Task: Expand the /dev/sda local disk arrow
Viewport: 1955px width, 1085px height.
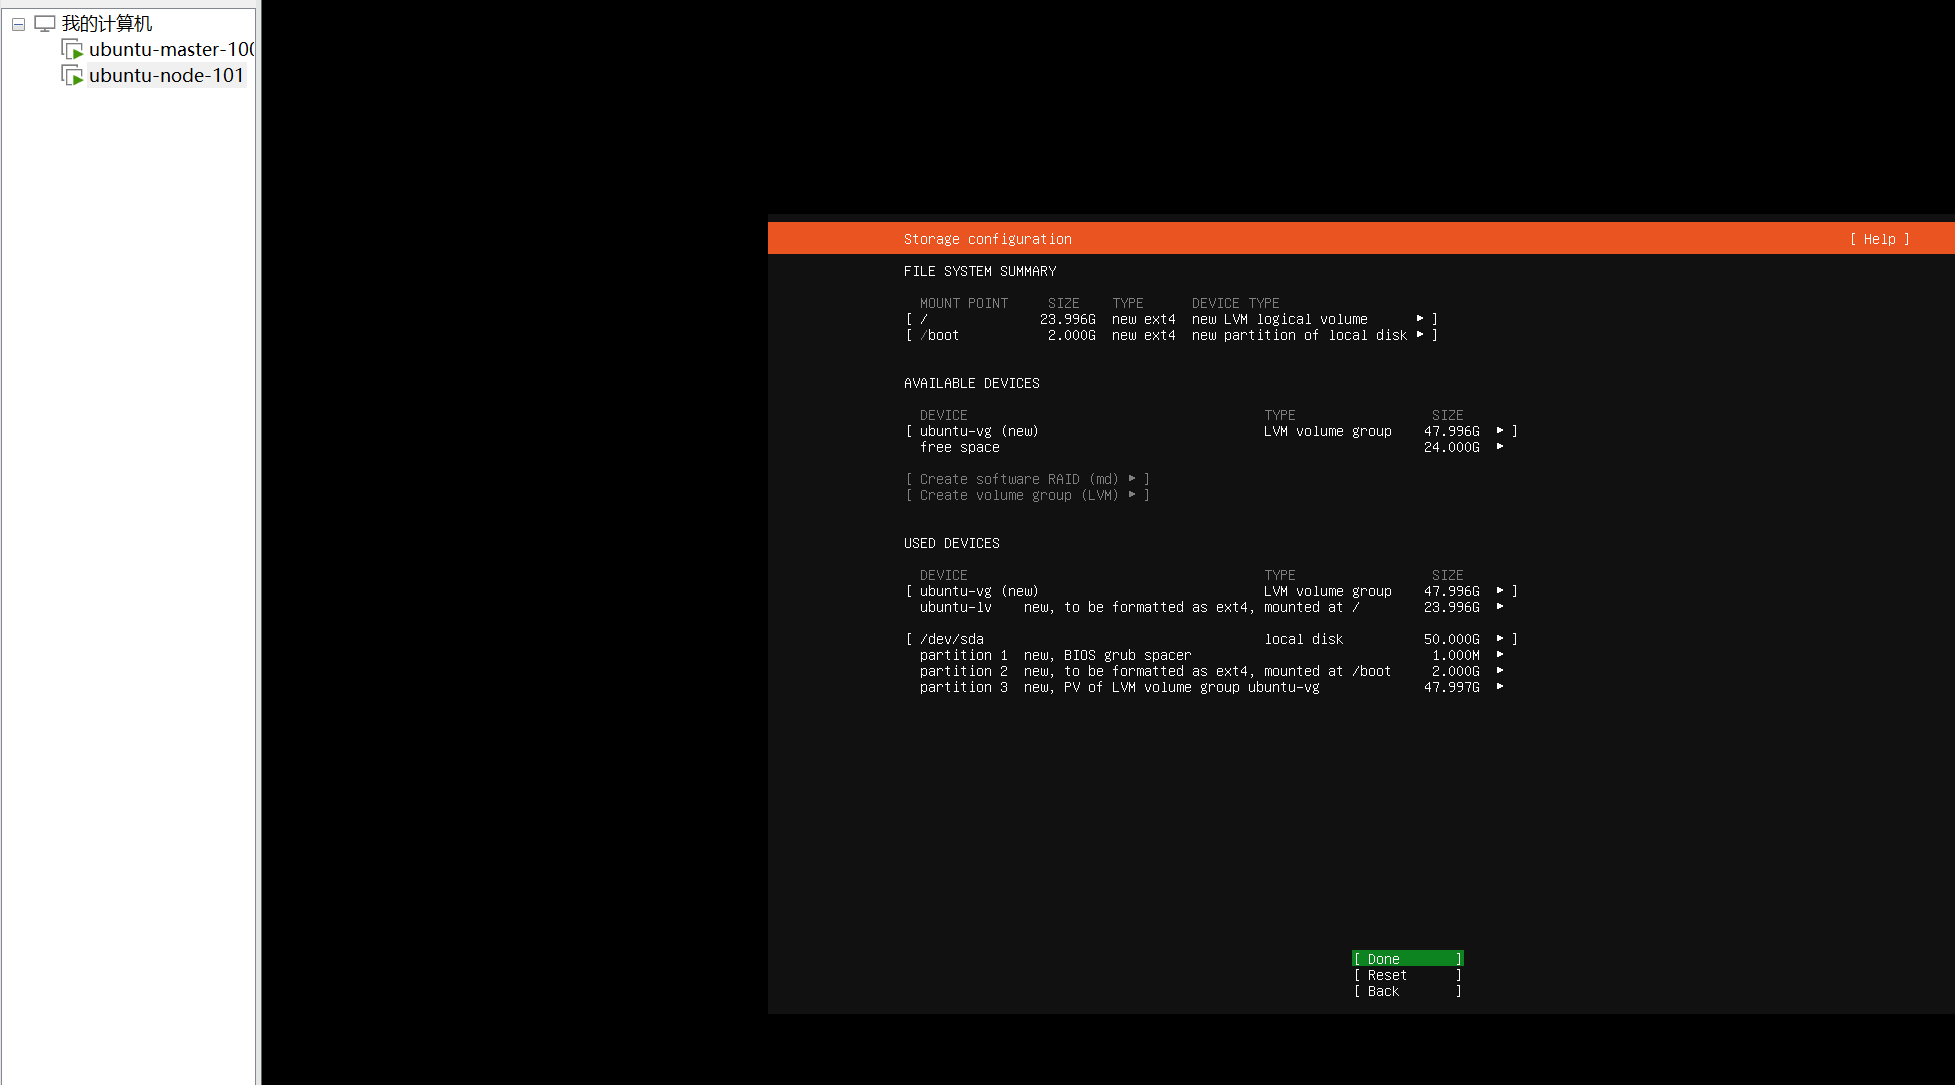Action: click(x=1500, y=639)
